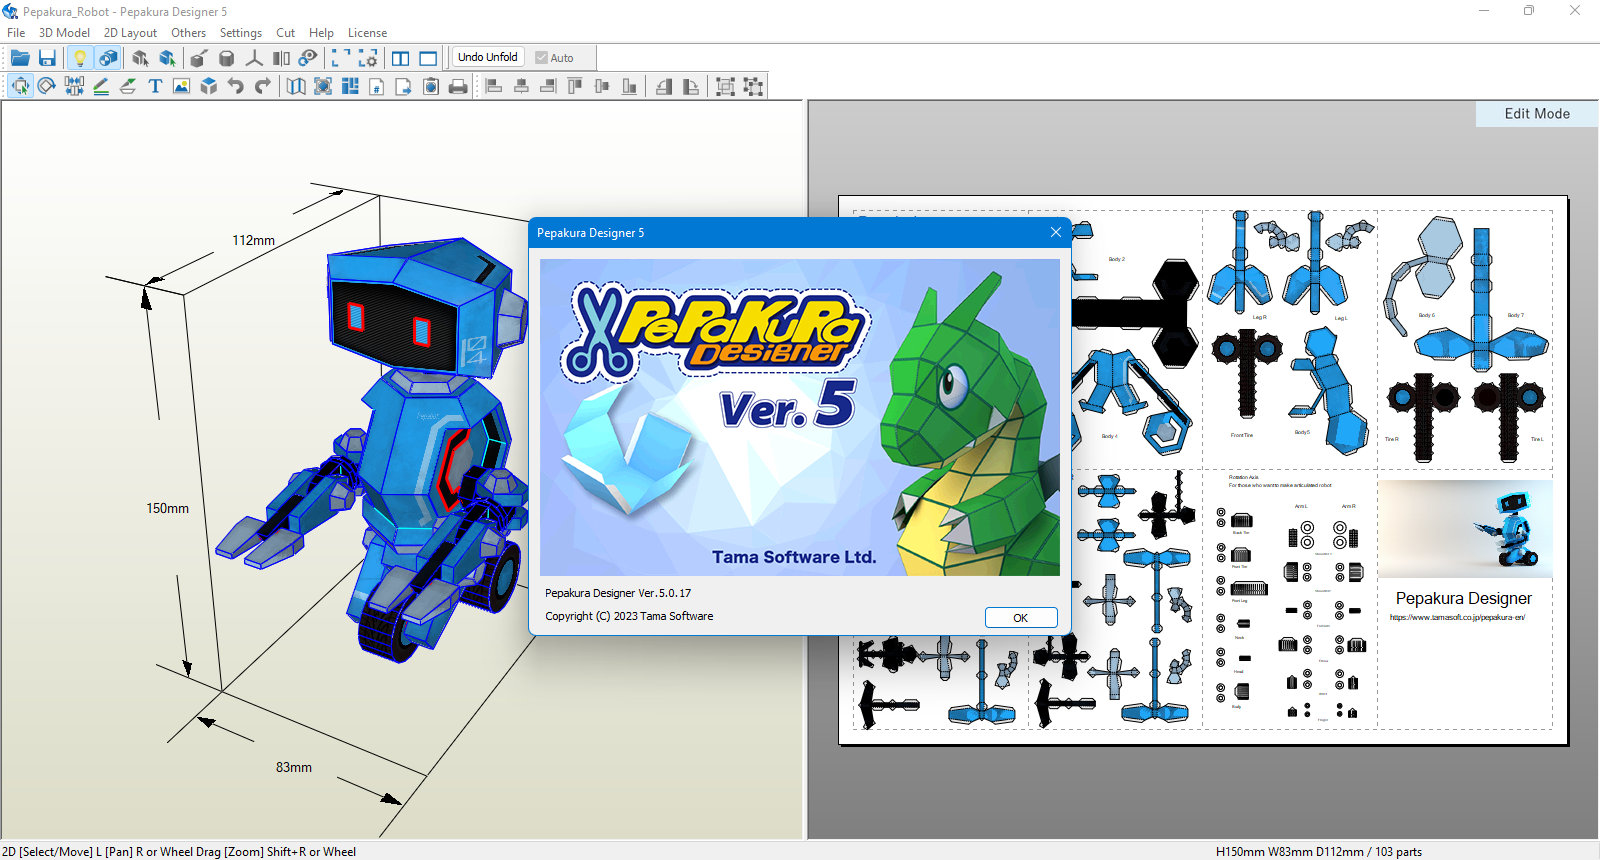1600x860 pixels.
Task: Select the Select/Move tool icon
Action: 20,86
